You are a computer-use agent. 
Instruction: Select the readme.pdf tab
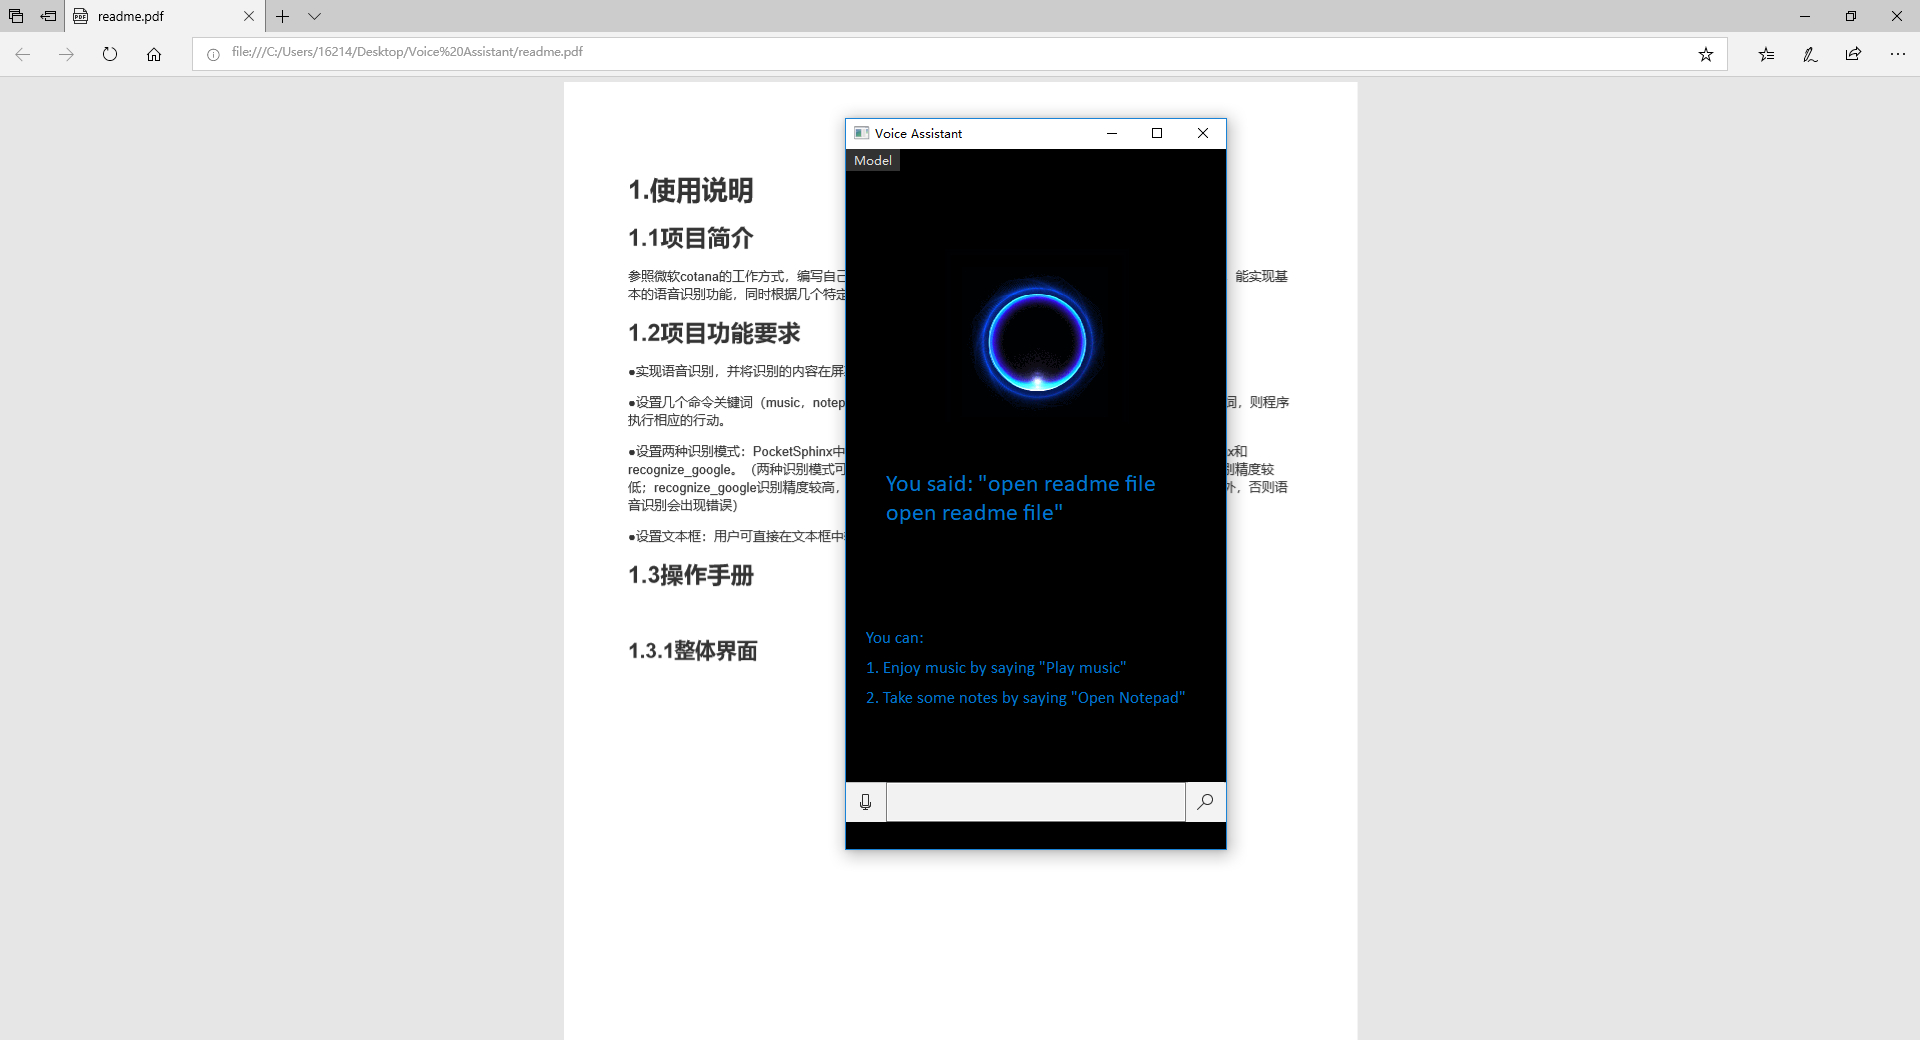point(150,16)
